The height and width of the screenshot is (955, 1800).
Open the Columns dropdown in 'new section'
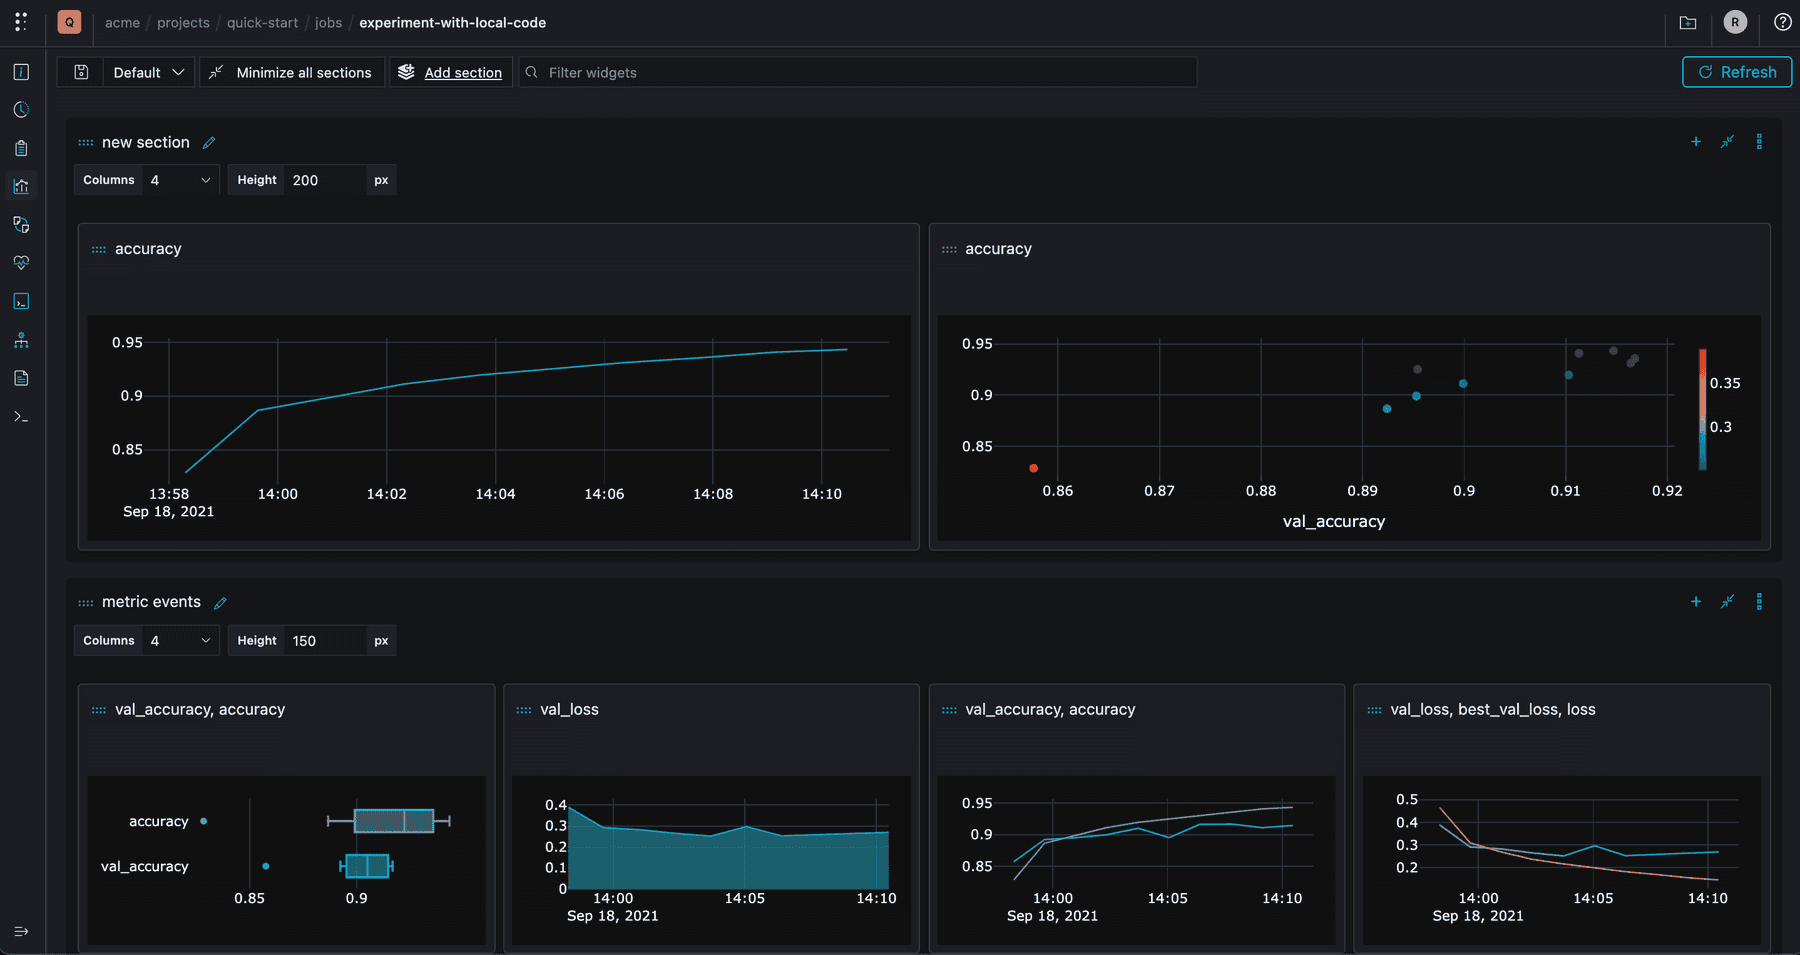(x=180, y=180)
